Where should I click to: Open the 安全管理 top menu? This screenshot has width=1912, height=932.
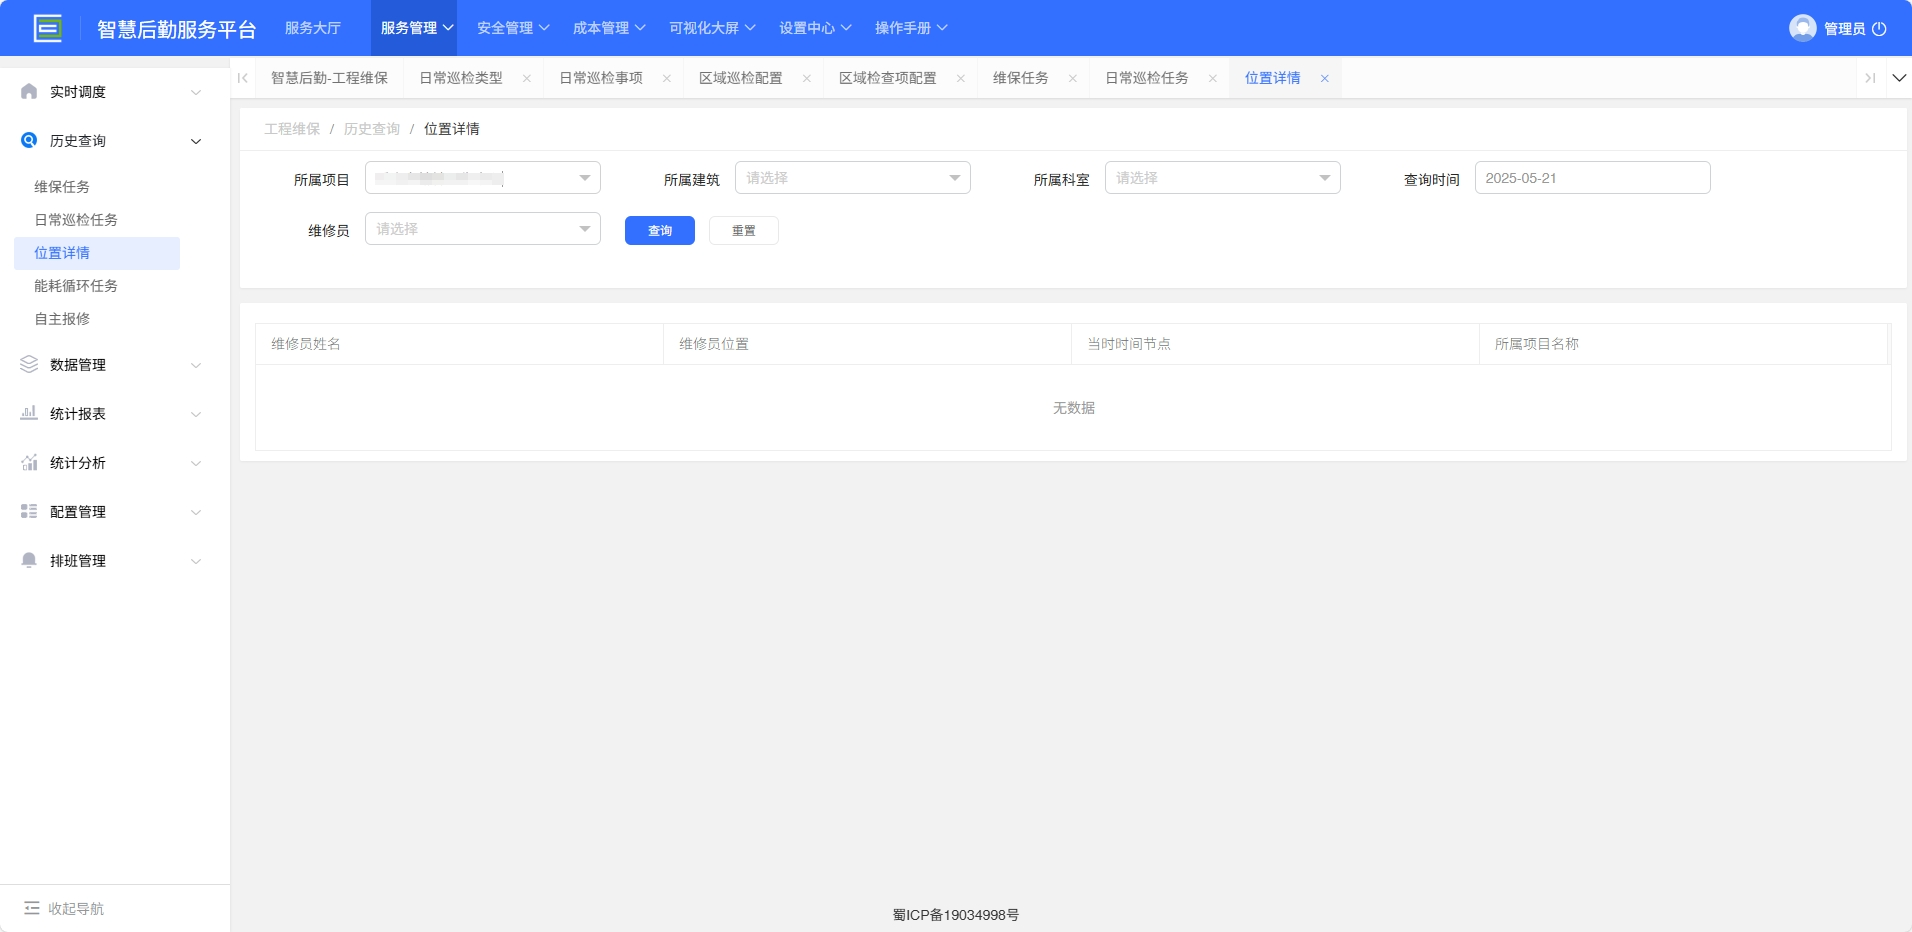513,28
